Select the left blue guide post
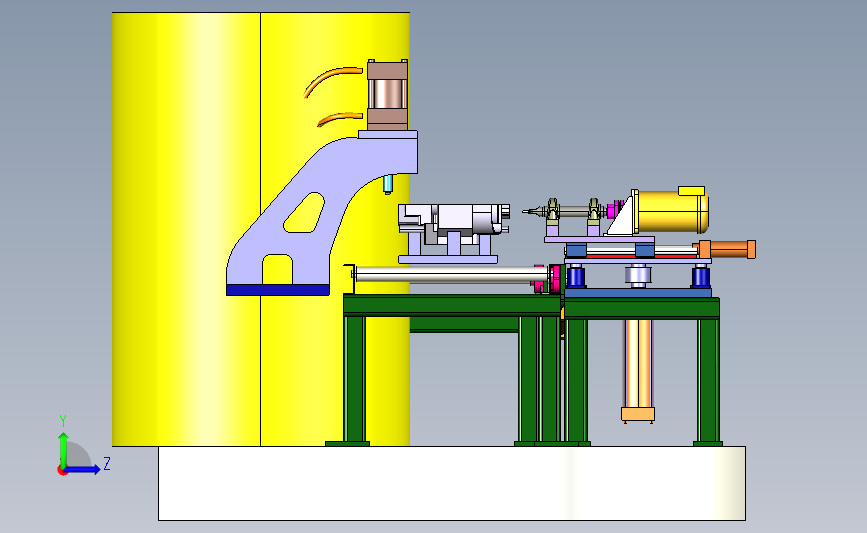This screenshot has height=533, width=867. [x=576, y=276]
